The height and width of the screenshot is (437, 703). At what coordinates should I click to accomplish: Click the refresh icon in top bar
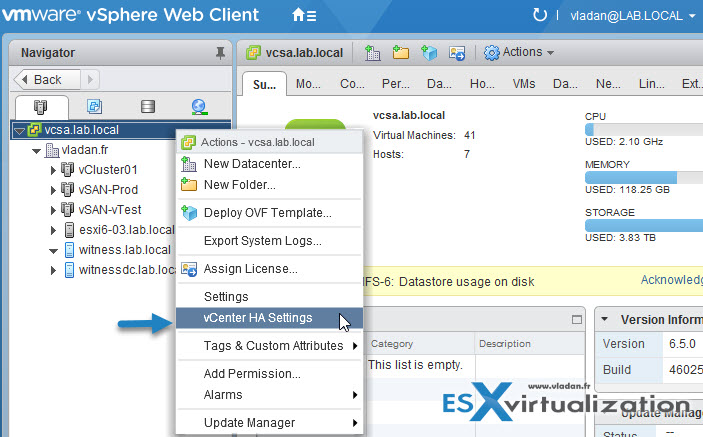(x=540, y=15)
